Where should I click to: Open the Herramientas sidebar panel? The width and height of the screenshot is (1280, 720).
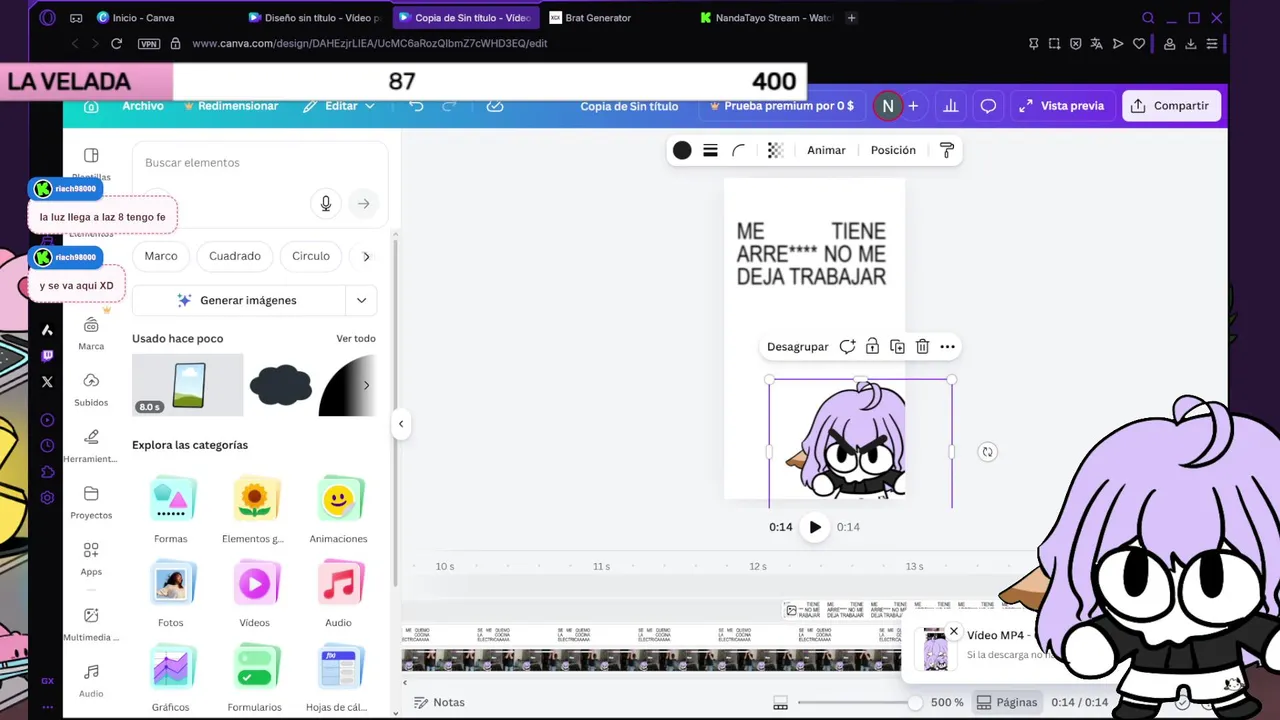[x=91, y=446]
